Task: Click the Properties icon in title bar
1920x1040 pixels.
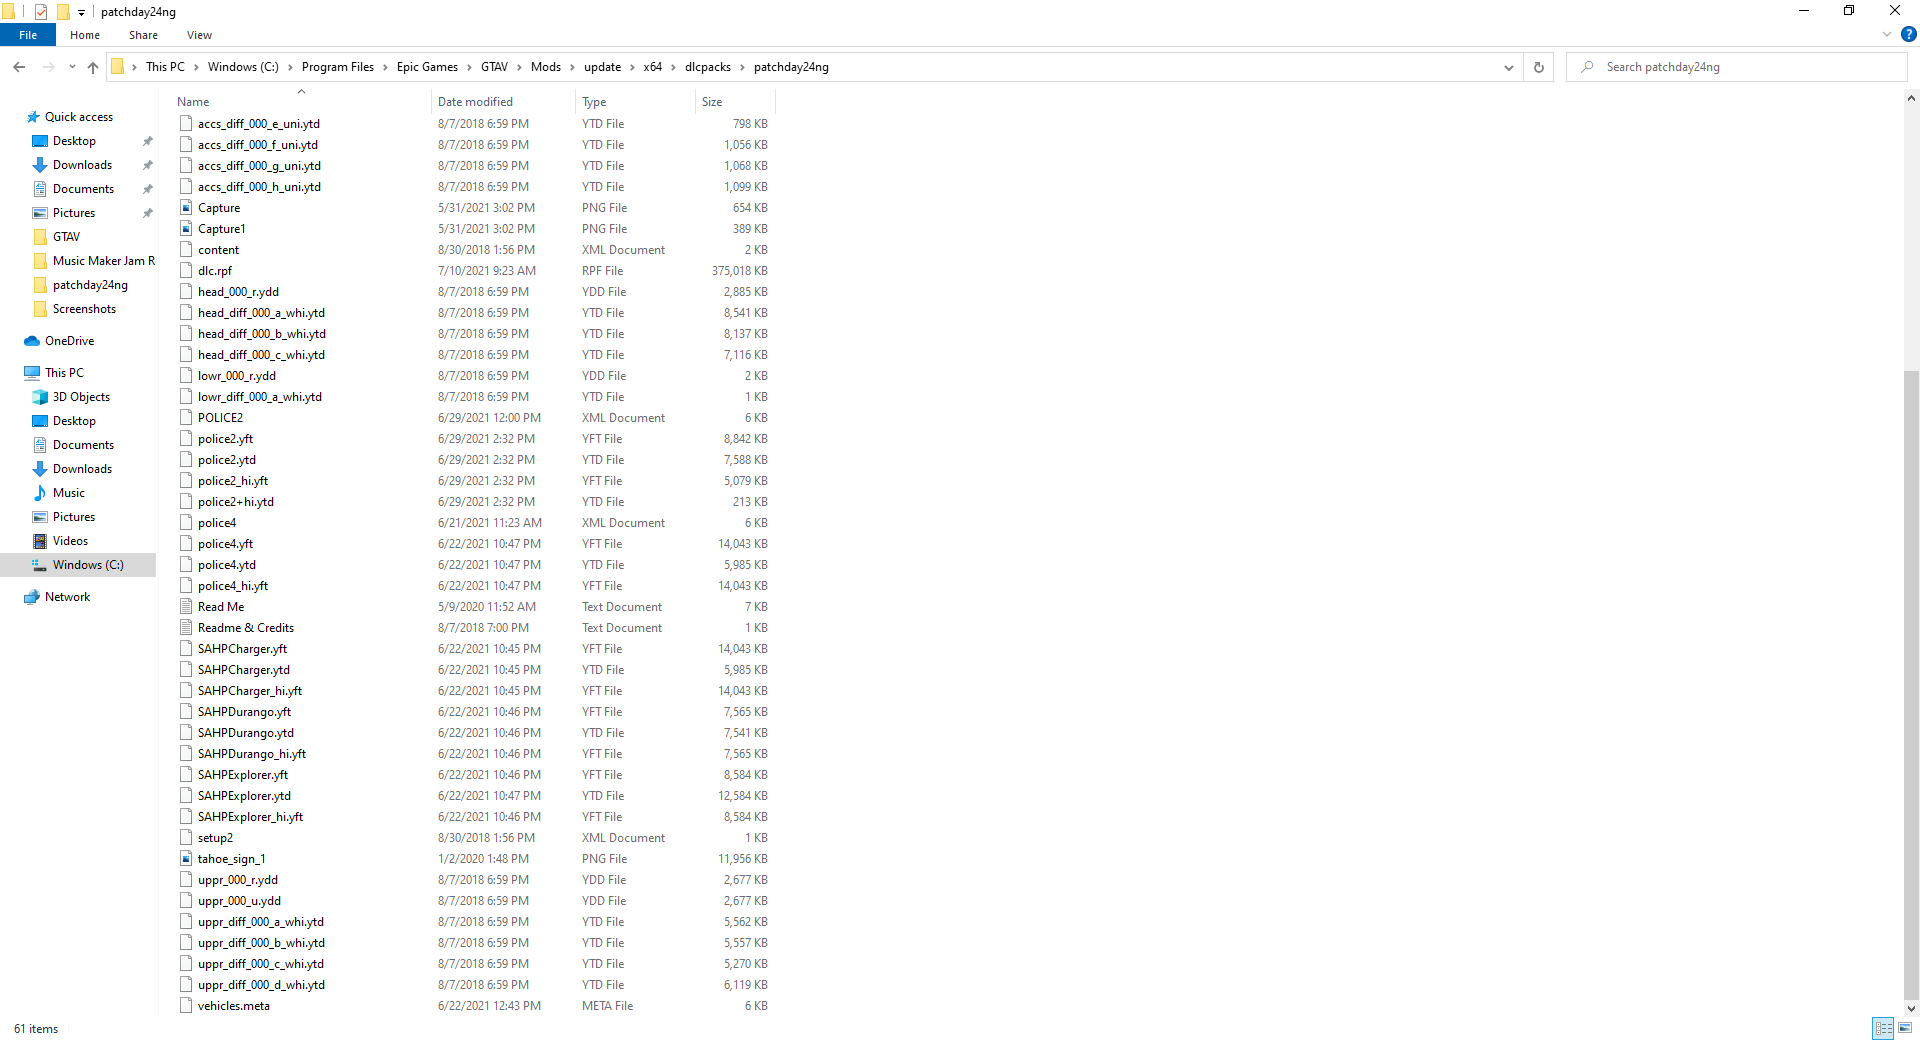Action: (41, 12)
